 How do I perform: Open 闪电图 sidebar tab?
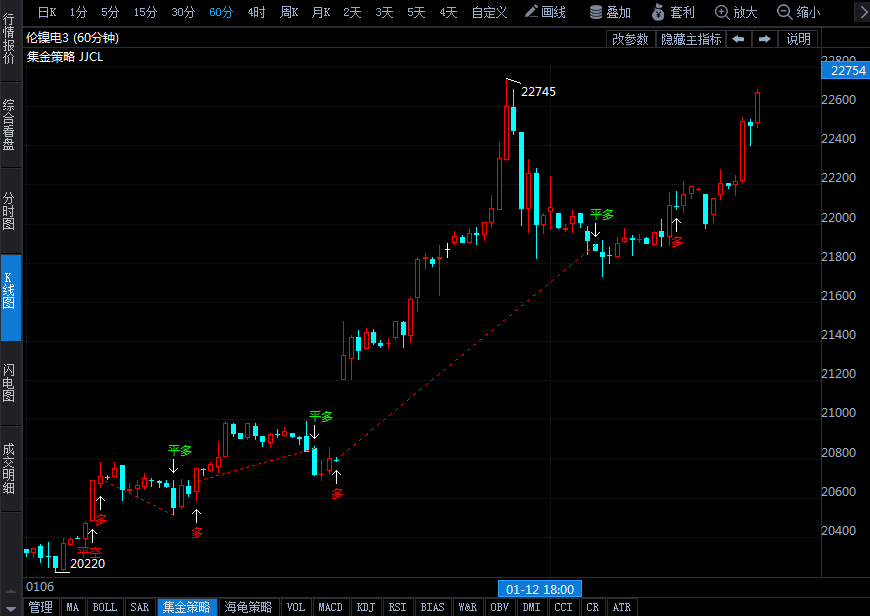tap(9, 383)
